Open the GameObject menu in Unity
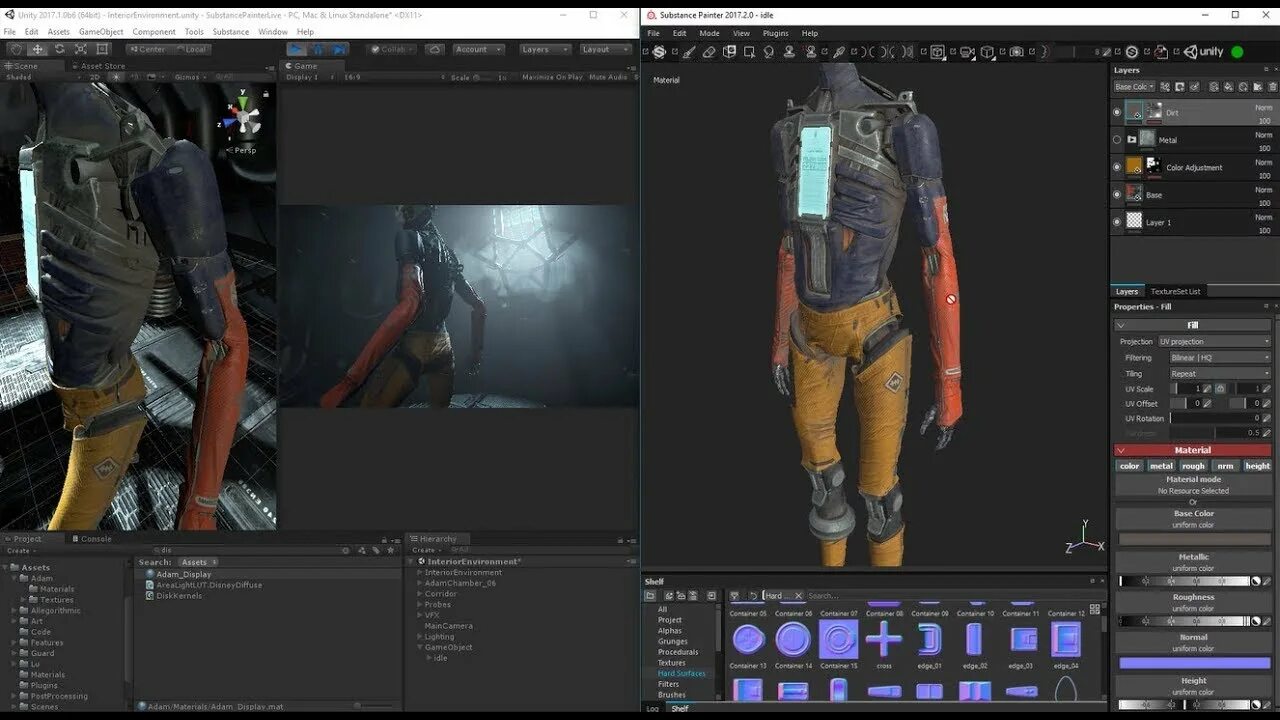1280x720 pixels. coord(101,32)
